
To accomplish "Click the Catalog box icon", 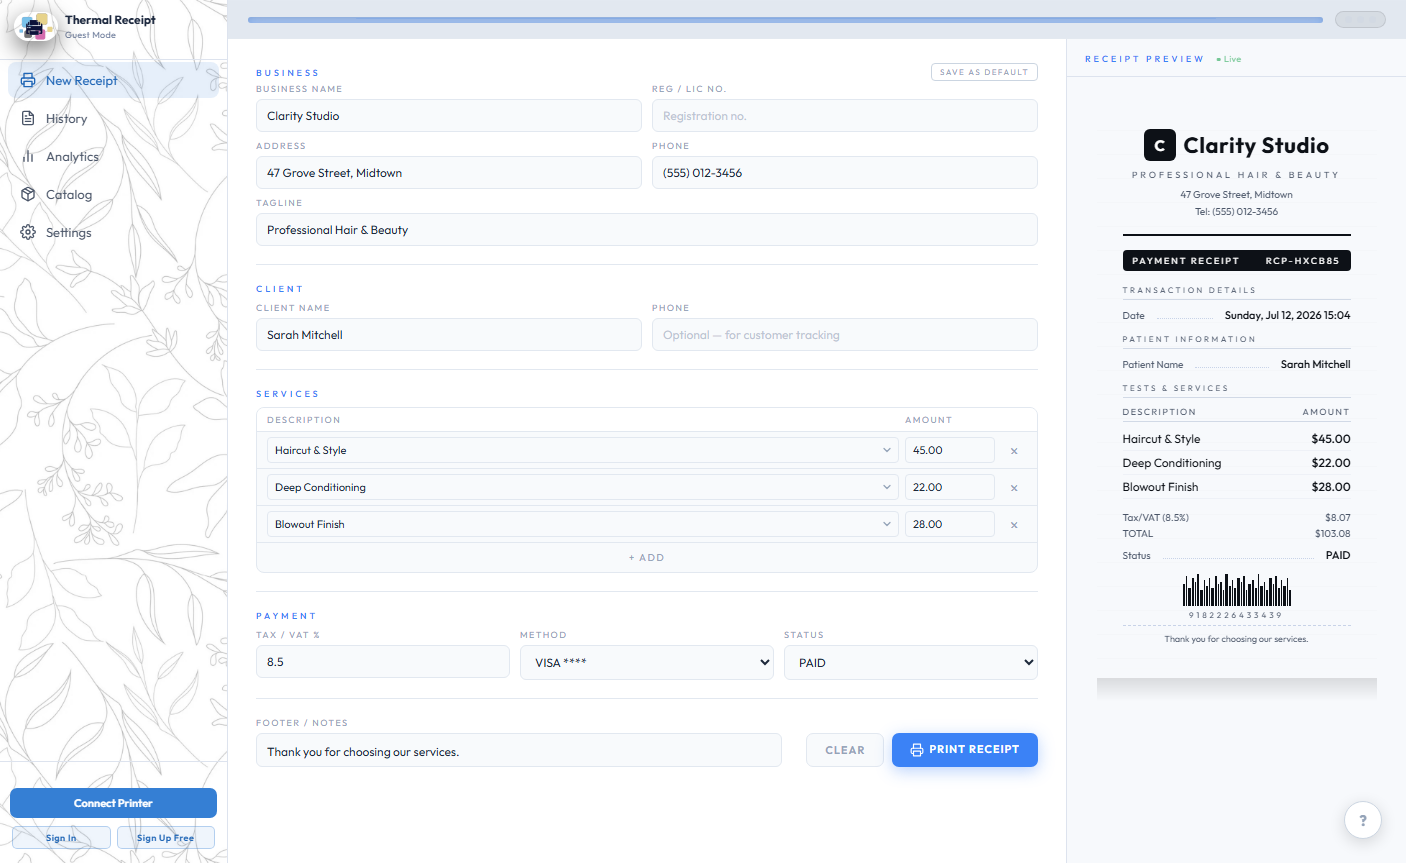I will pos(28,194).
